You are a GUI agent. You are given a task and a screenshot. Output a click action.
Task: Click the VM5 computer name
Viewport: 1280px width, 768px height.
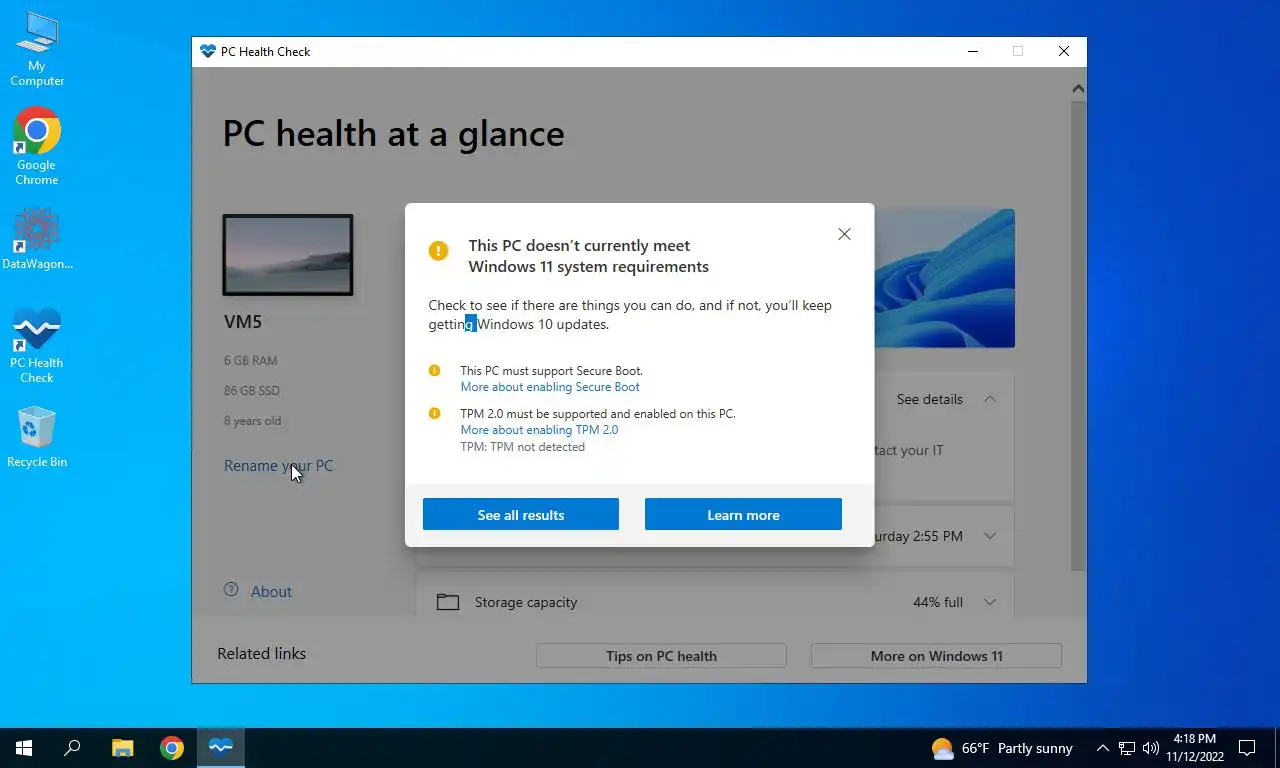243,322
